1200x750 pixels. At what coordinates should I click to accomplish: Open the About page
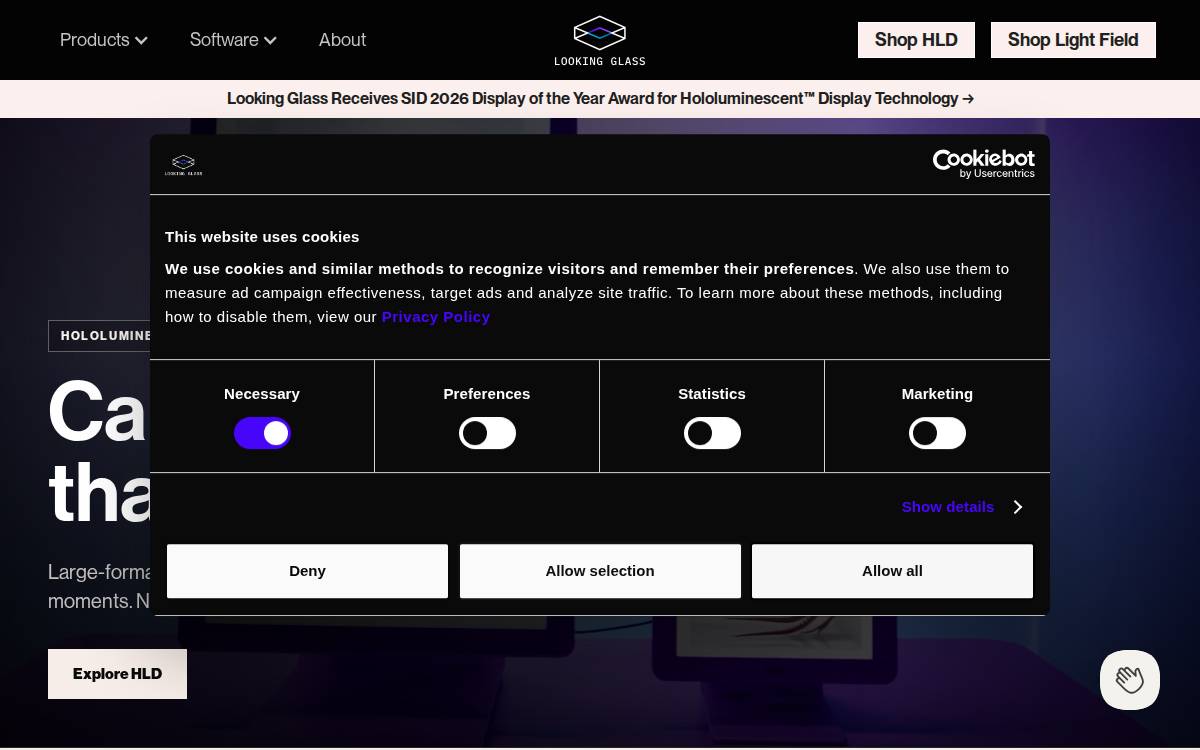(x=342, y=40)
